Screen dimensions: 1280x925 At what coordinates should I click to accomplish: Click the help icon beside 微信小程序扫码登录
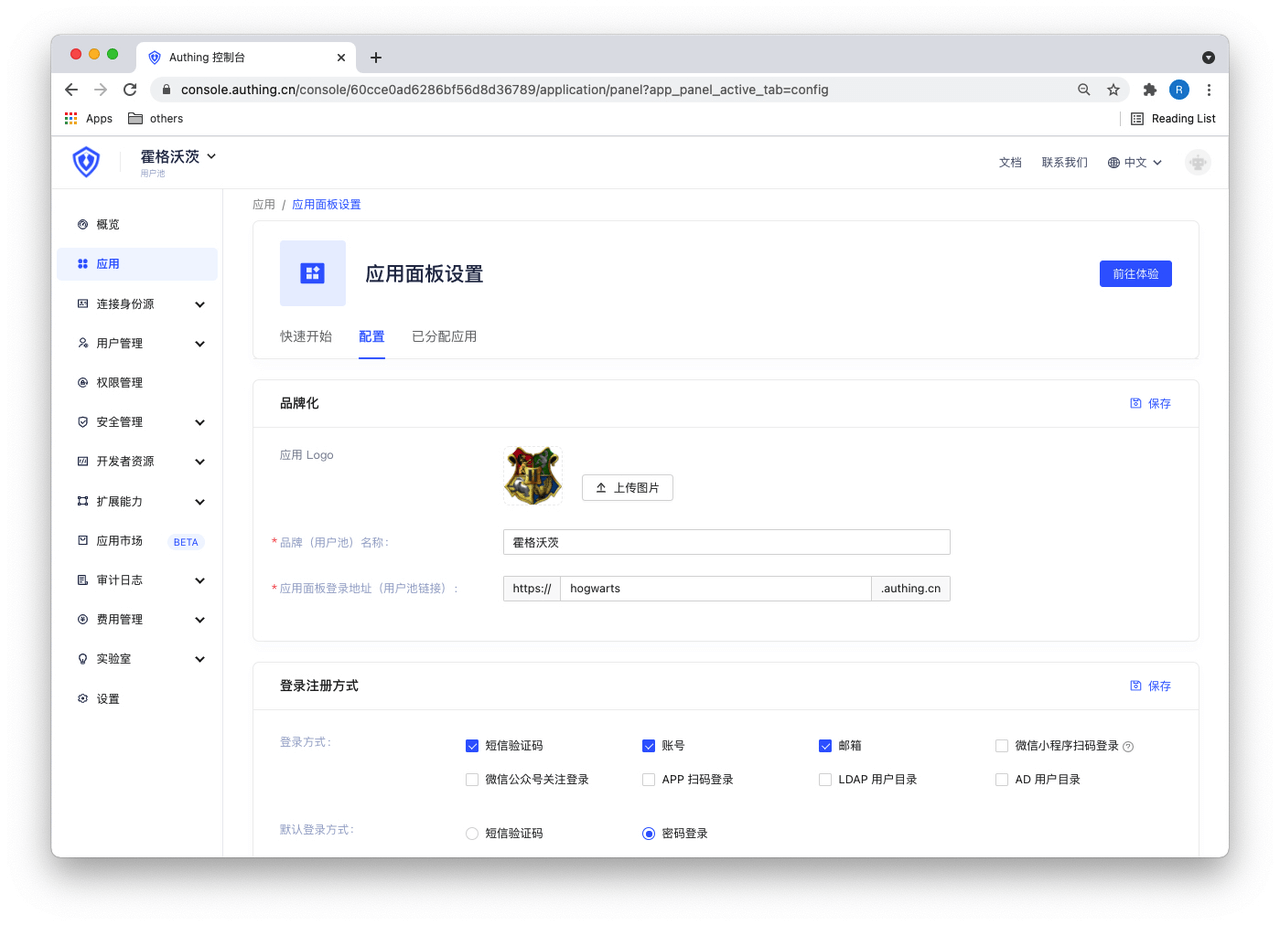(1128, 746)
